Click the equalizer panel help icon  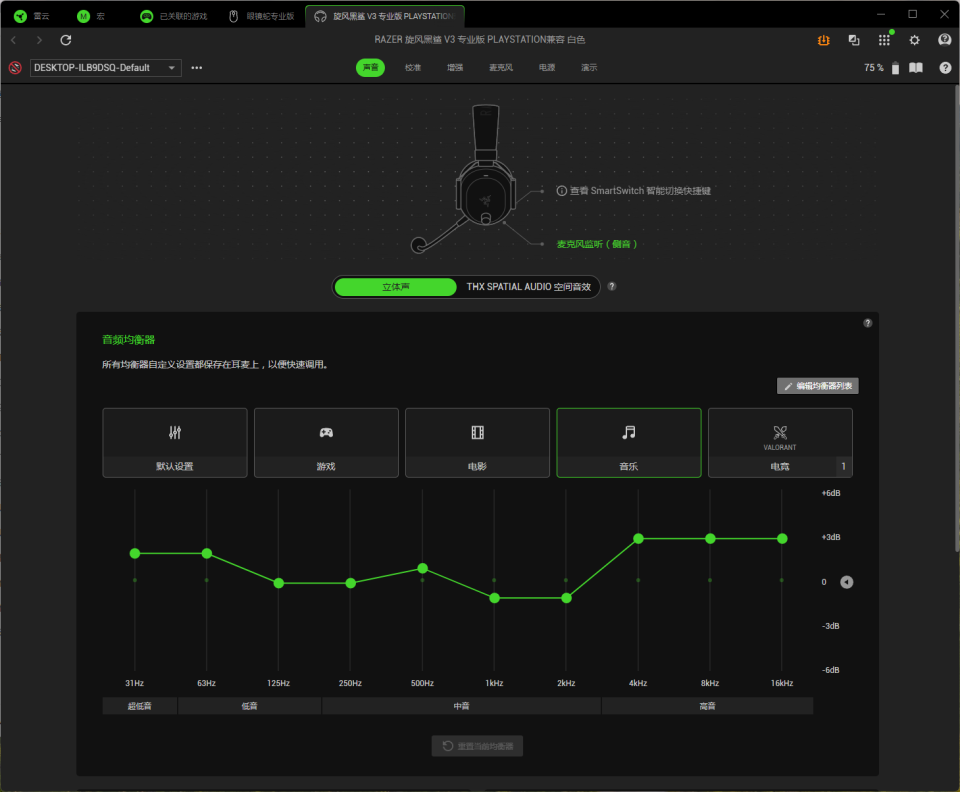pyautogui.click(x=868, y=323)
